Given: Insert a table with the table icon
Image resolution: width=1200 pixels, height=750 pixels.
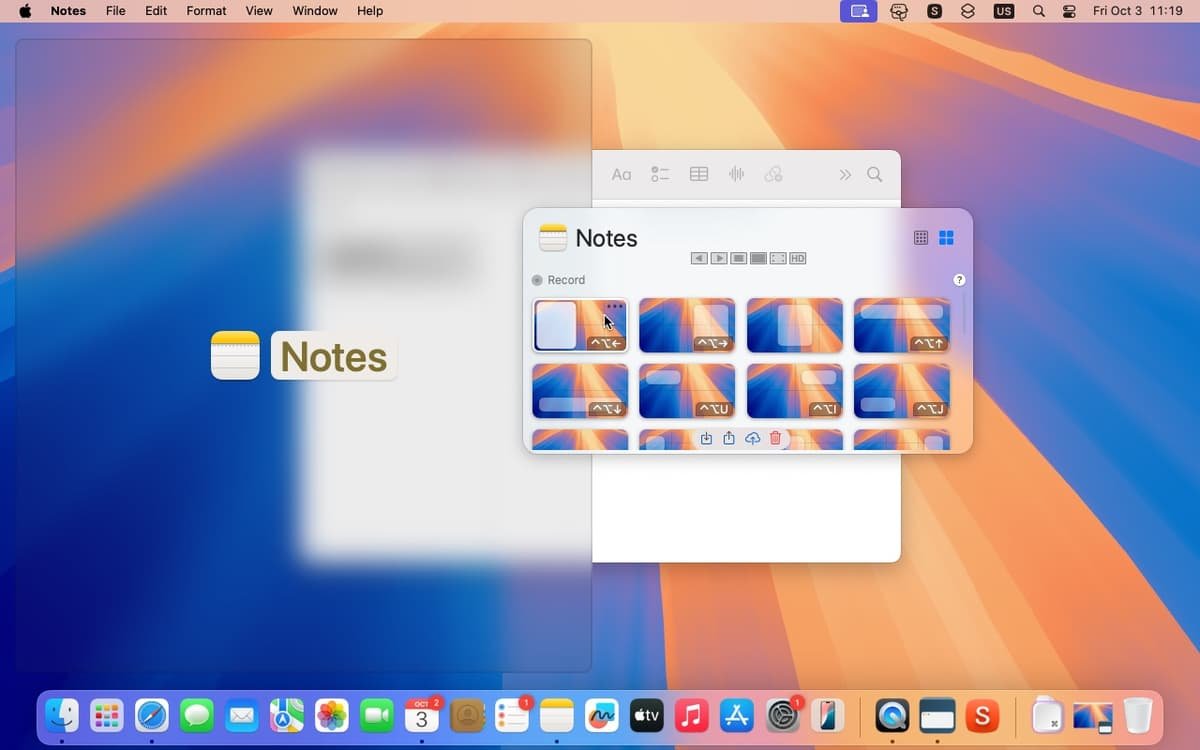Looking at the screenshot, I should pyautogui.click(x=698, y=174).
